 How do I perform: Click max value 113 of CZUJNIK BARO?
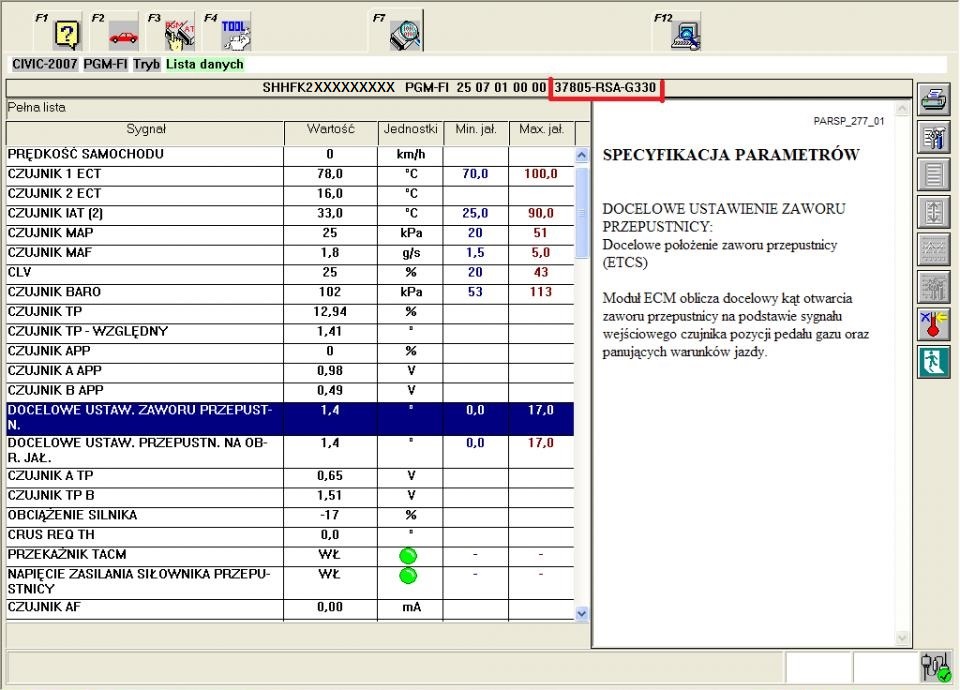coord(541,291)
